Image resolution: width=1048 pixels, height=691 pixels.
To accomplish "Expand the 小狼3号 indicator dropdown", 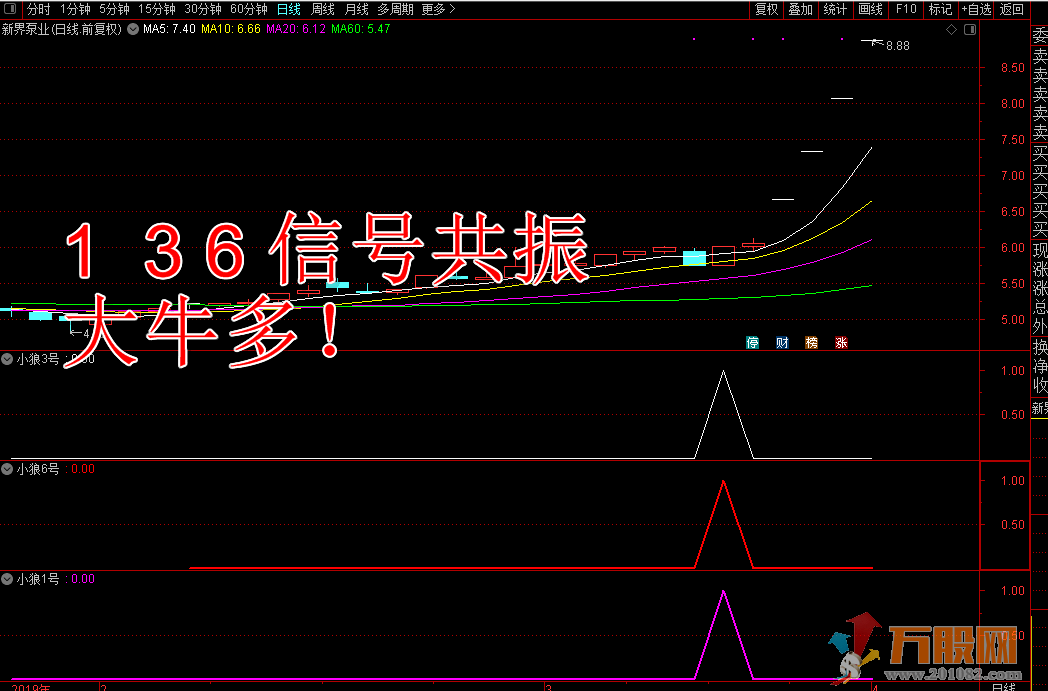I will (x=7, y=360).
